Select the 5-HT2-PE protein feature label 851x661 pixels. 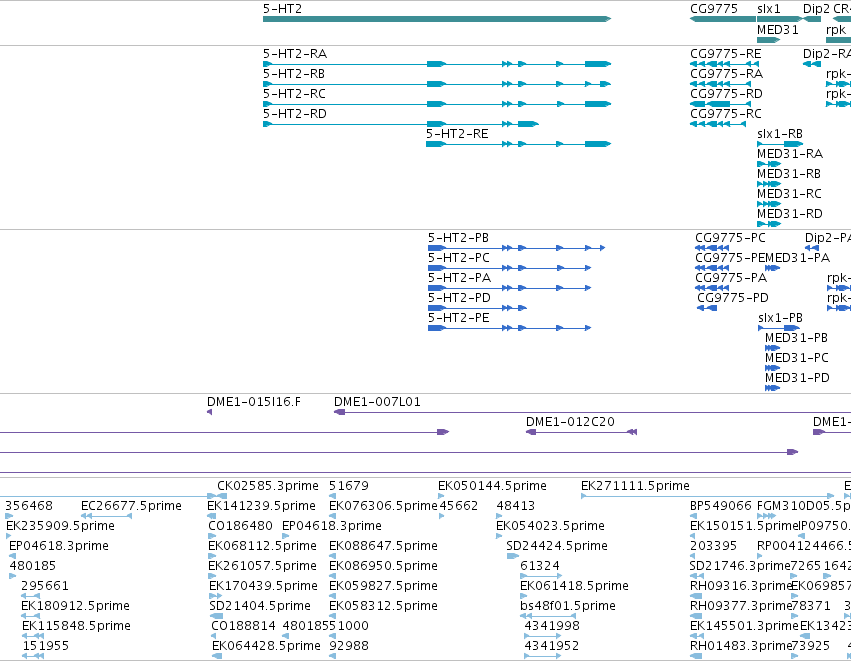pyautogui.click(x=459, y=319)
